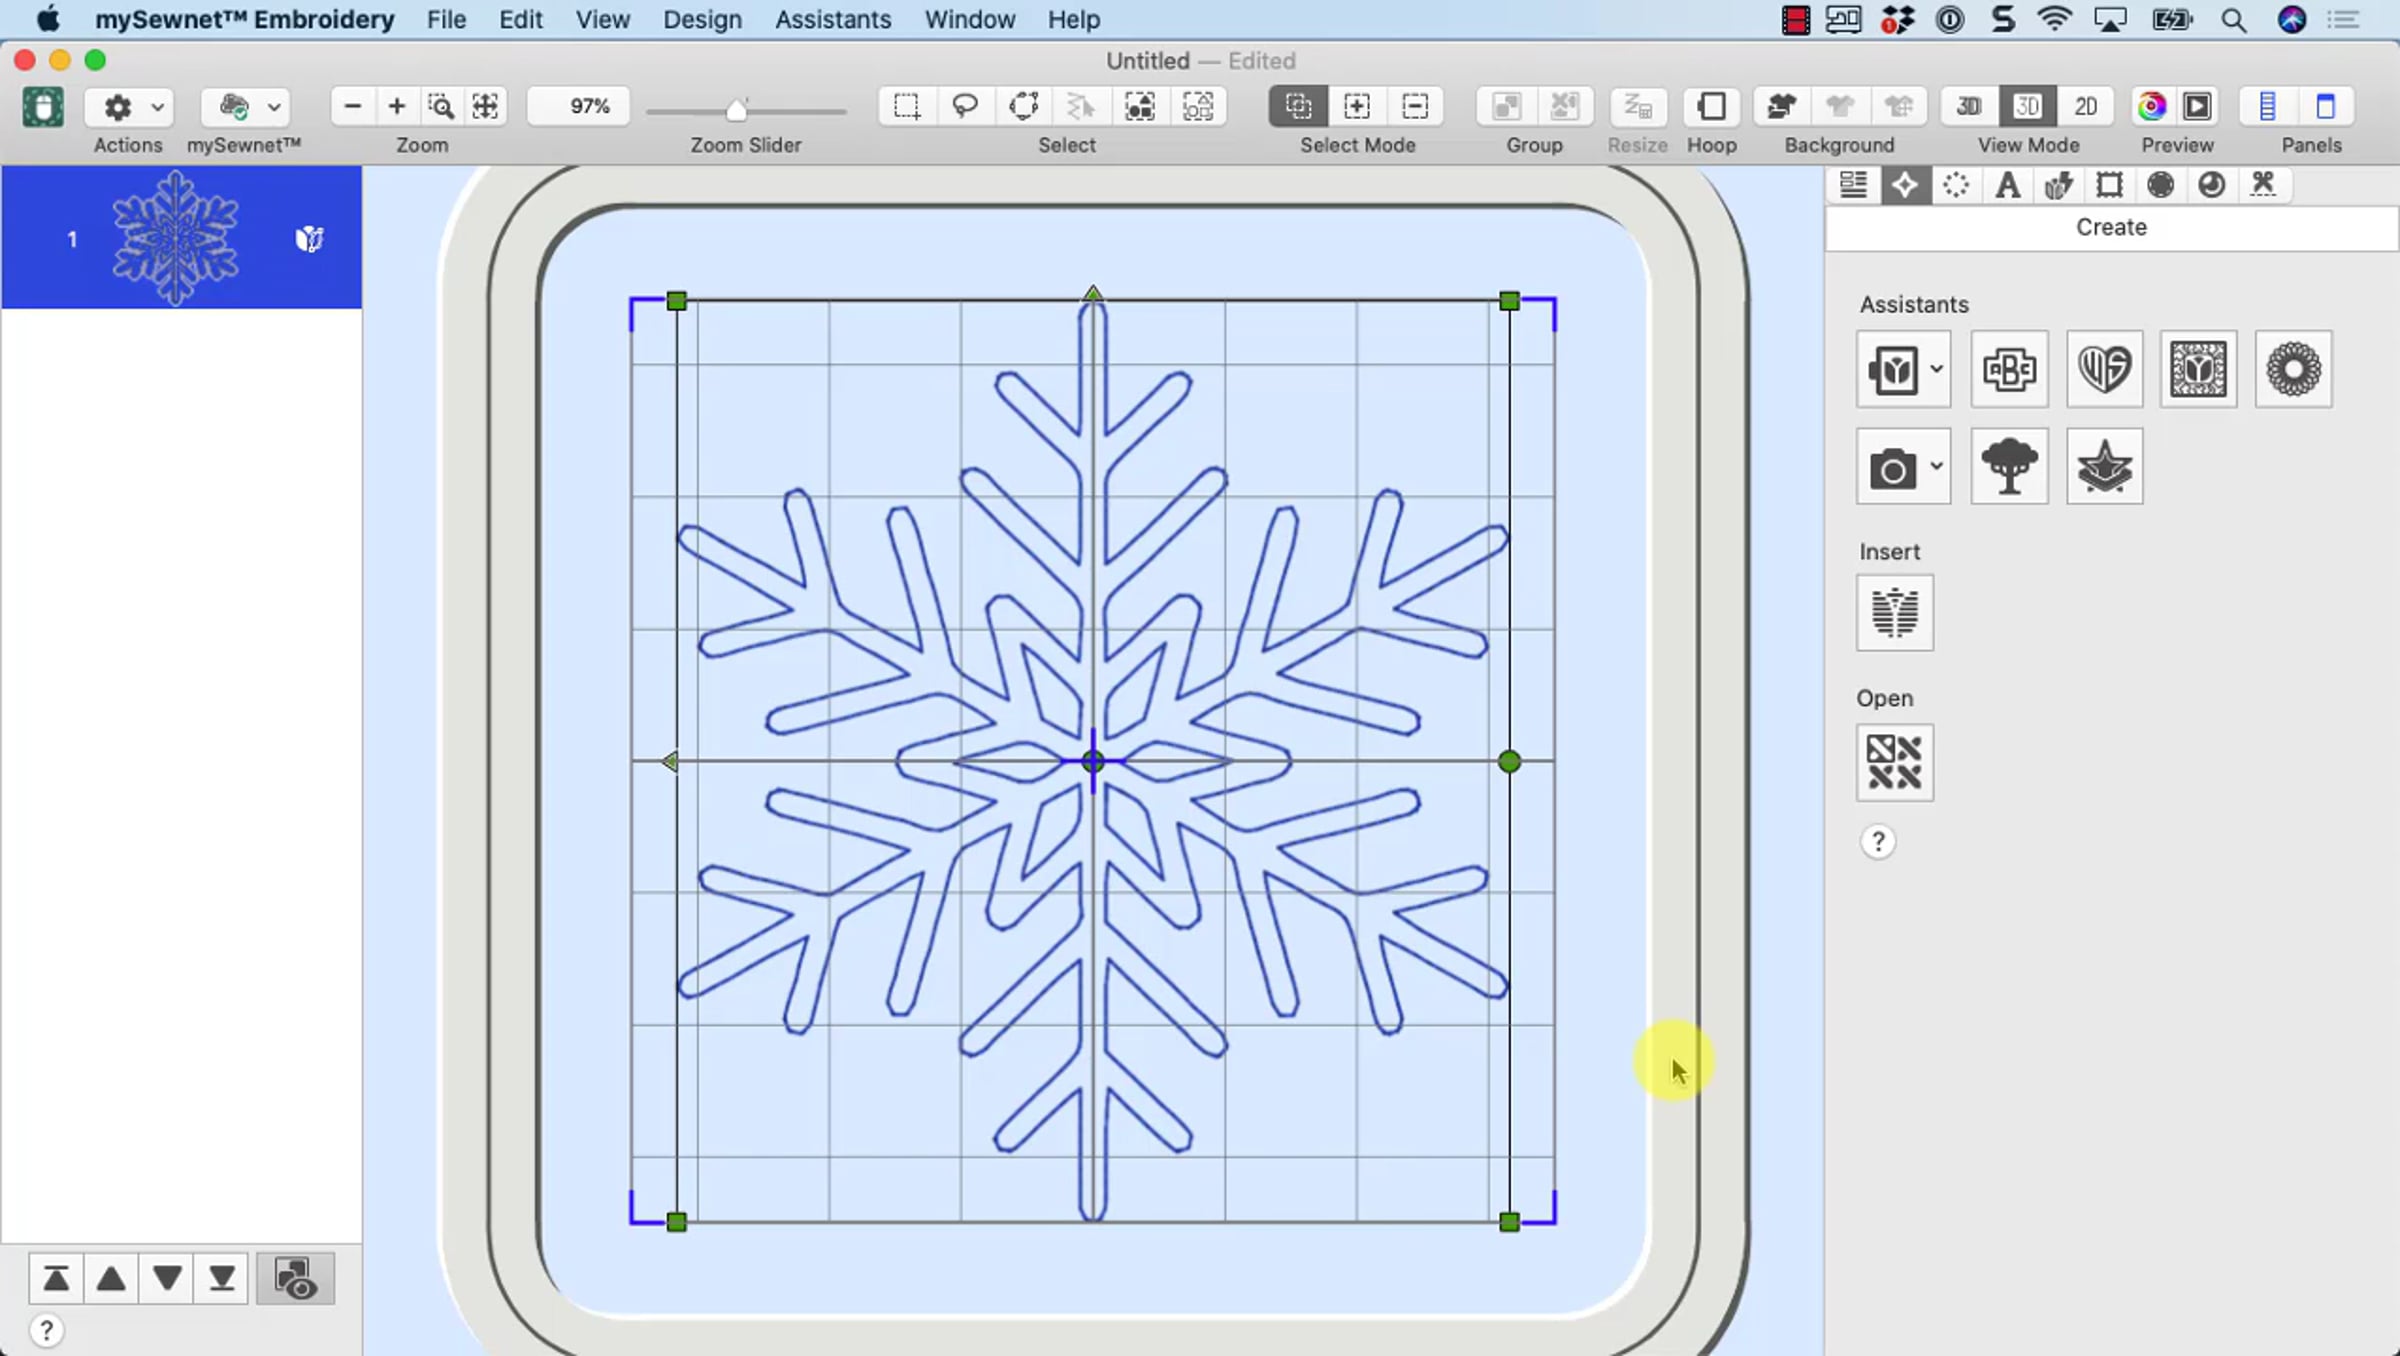The image size is (2400, 1356).
Task: Expand the camera PhotoStitch dropdown arrow
Action: pos(1937,466)
